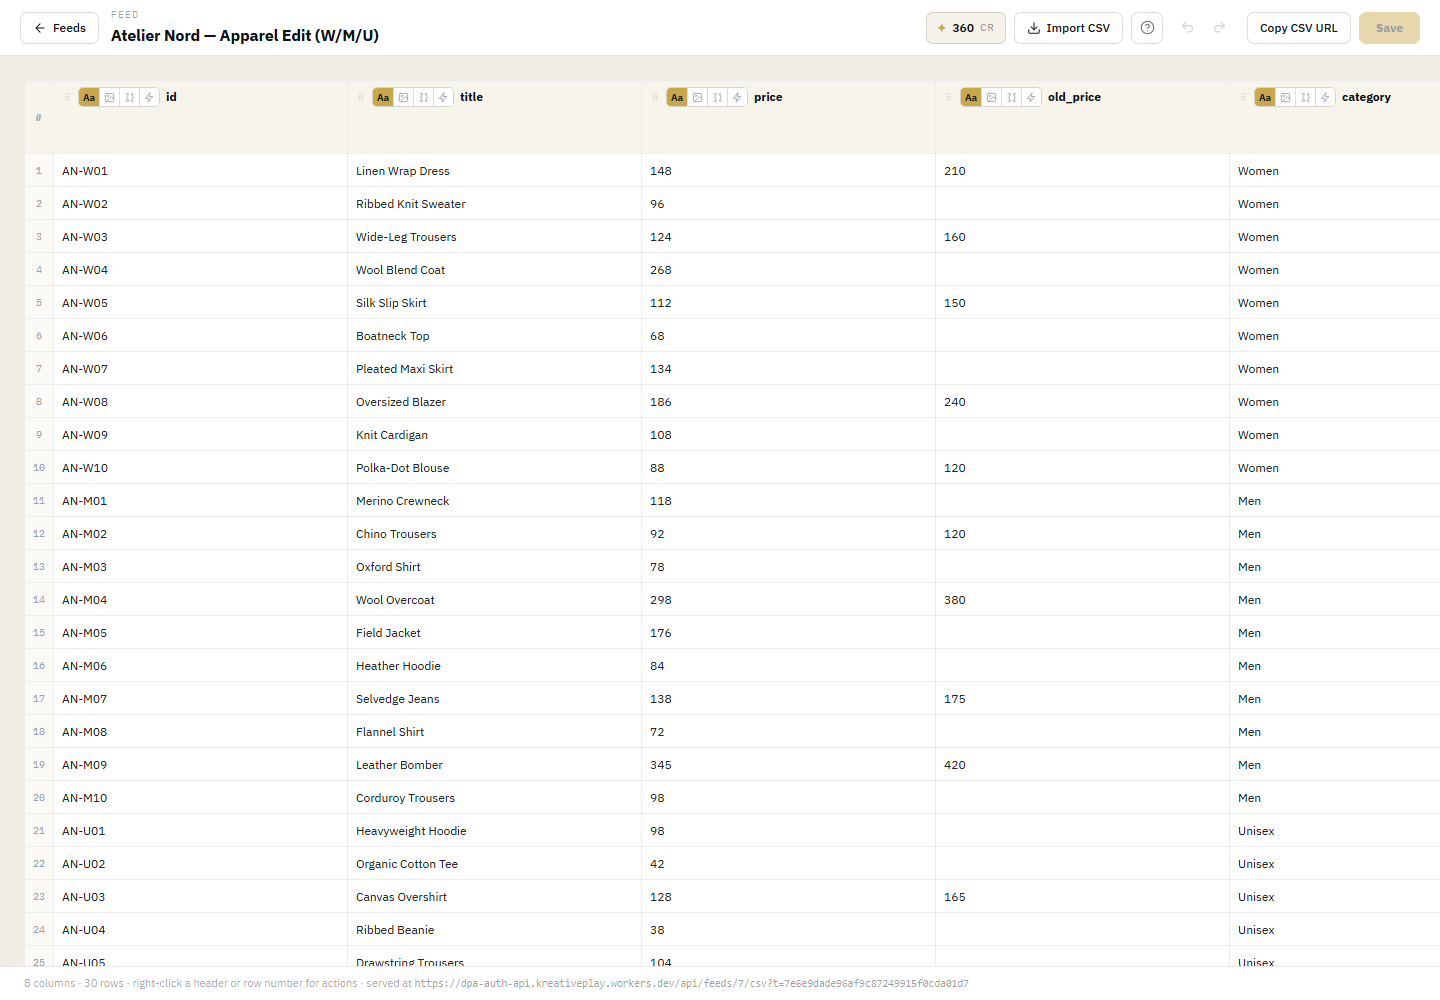This screenshot has width=1440, height=1000.
Task: Click the Save button
Action: [x=1389, y=28]
